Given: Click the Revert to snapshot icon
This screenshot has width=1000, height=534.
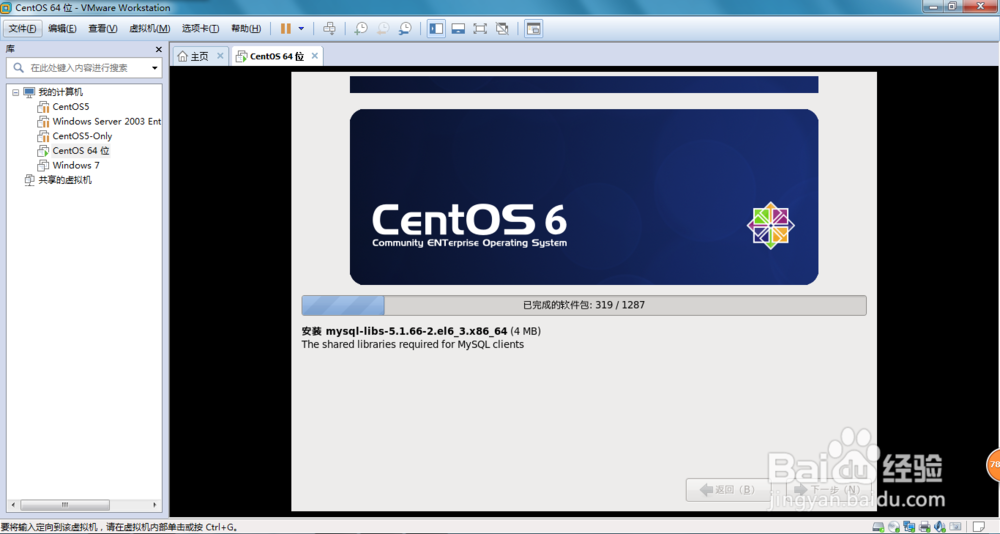Looking at the screenshot, I should click(383, 29).
